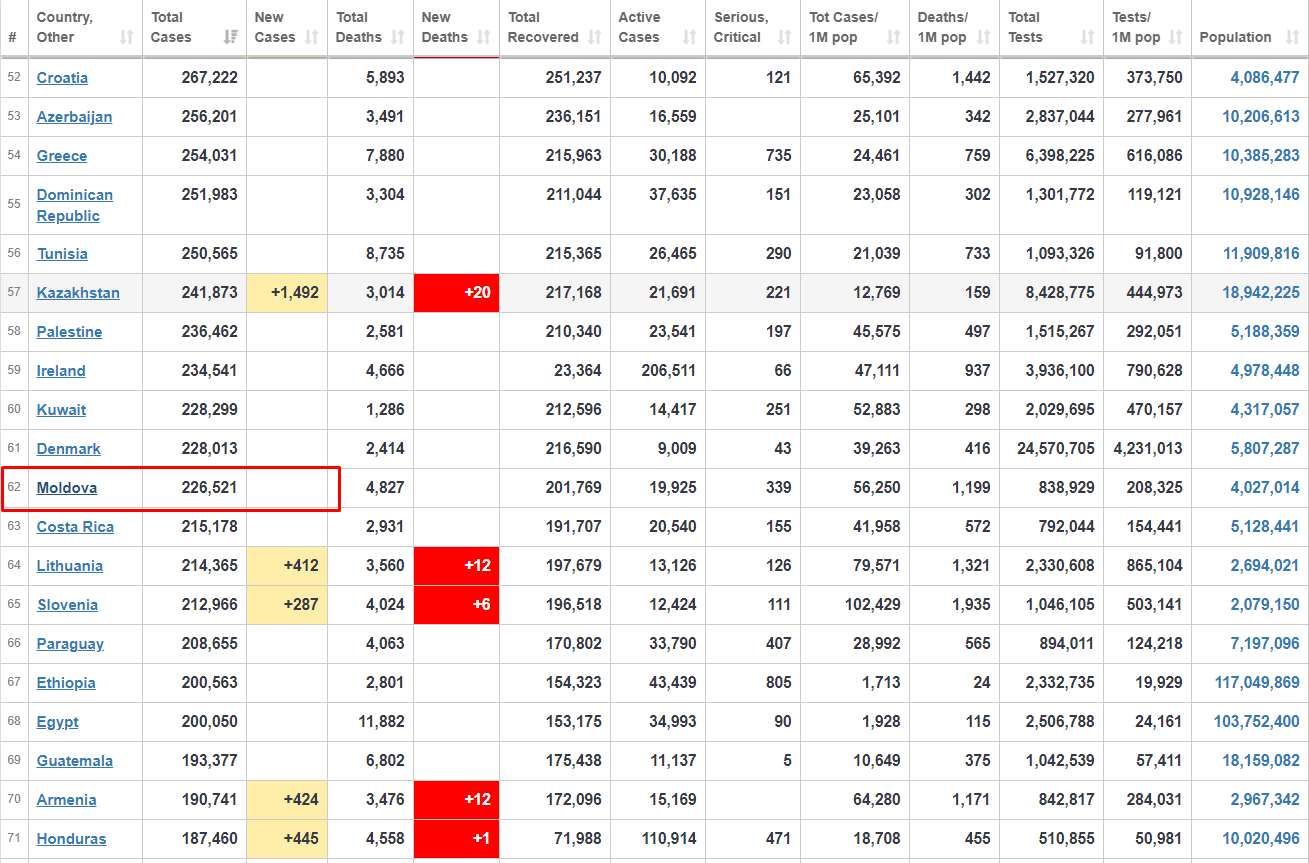This screenshot has height=863, width=1309.
Task: Click Total Tests sort arrows icon
Action: point(1088,38)
